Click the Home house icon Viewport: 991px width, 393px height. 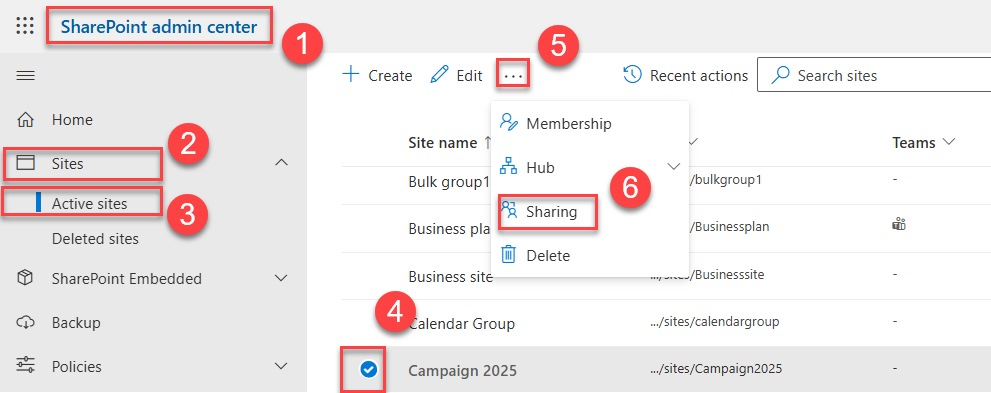25,119
